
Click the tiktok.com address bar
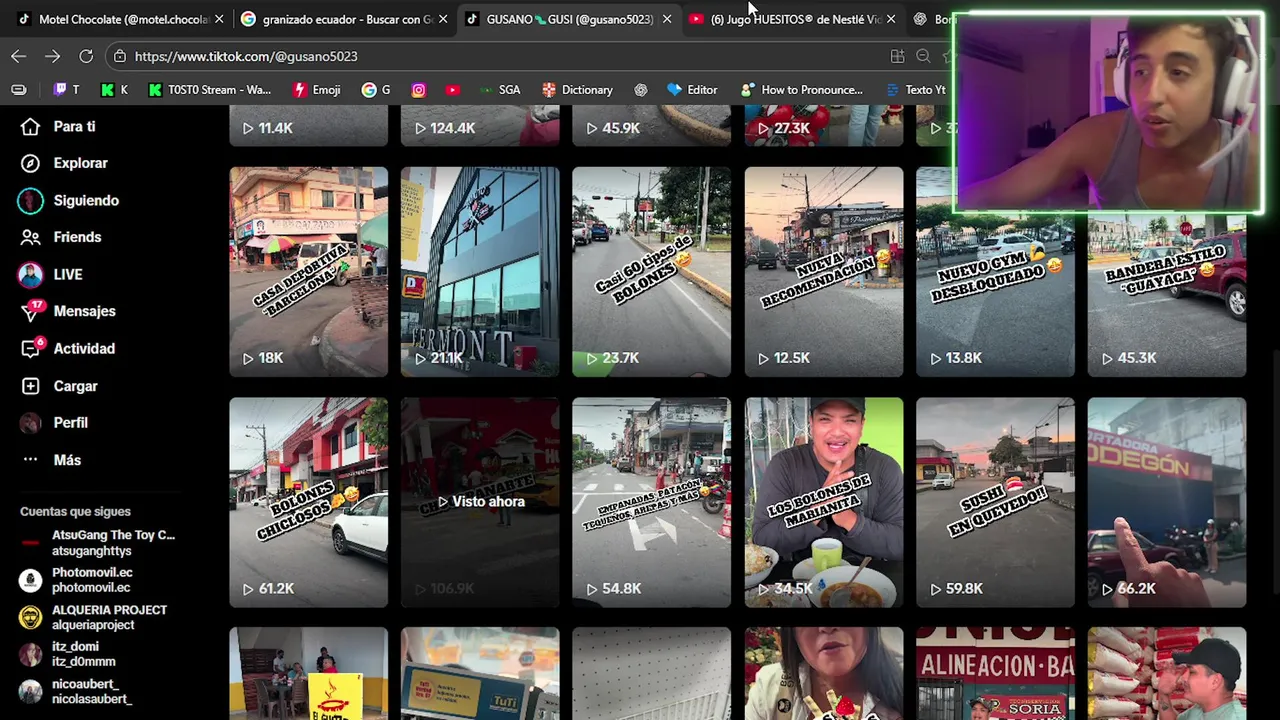(500, 56)
